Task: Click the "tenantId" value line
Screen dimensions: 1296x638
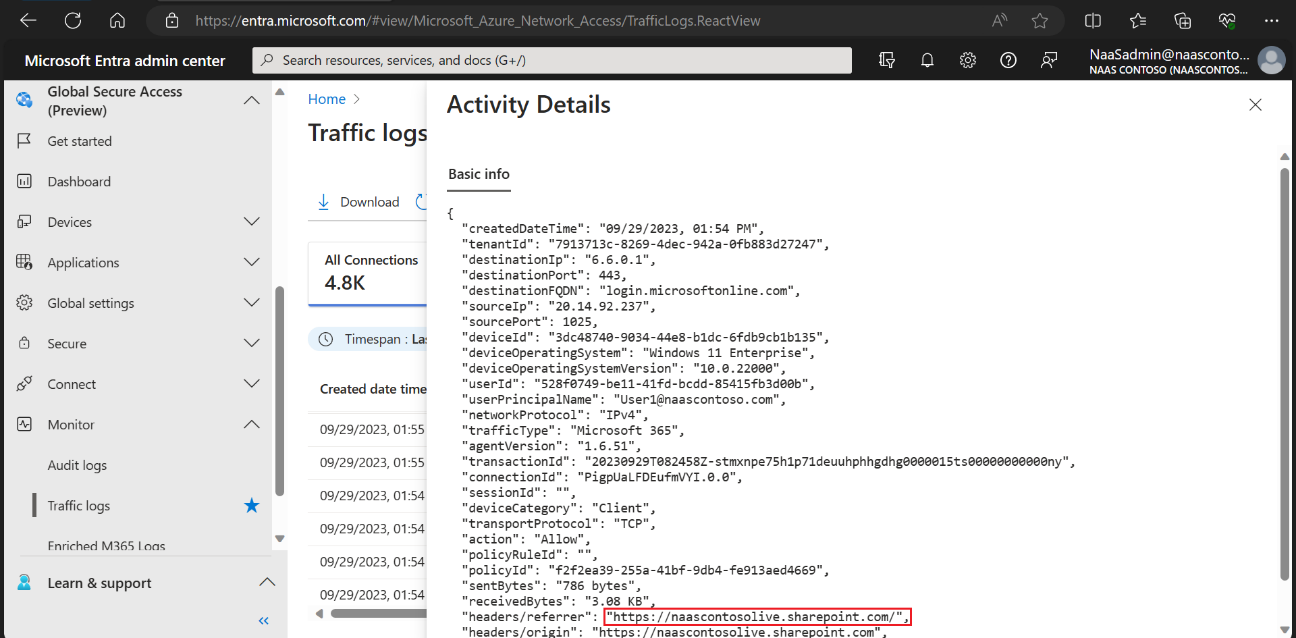Action: pyautogui.click(x=645, y=244)
